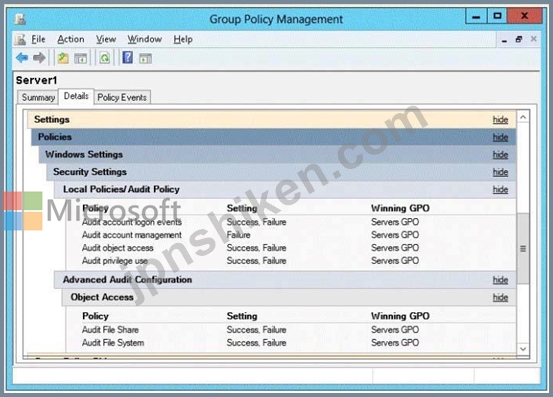The height and width of the screenshot is (397, 553).
Task: Open the View menu
Action: [x=106, y=39]
